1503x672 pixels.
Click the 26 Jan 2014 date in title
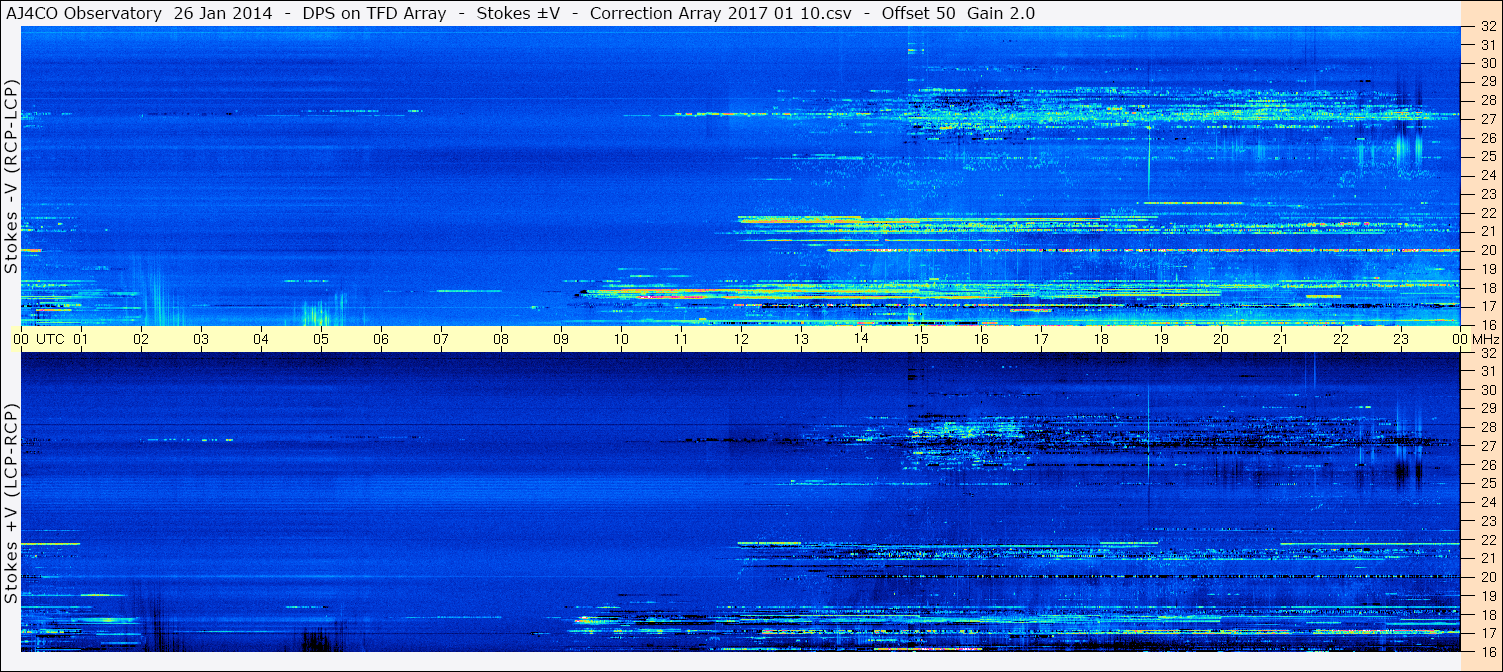coord(222,13)
